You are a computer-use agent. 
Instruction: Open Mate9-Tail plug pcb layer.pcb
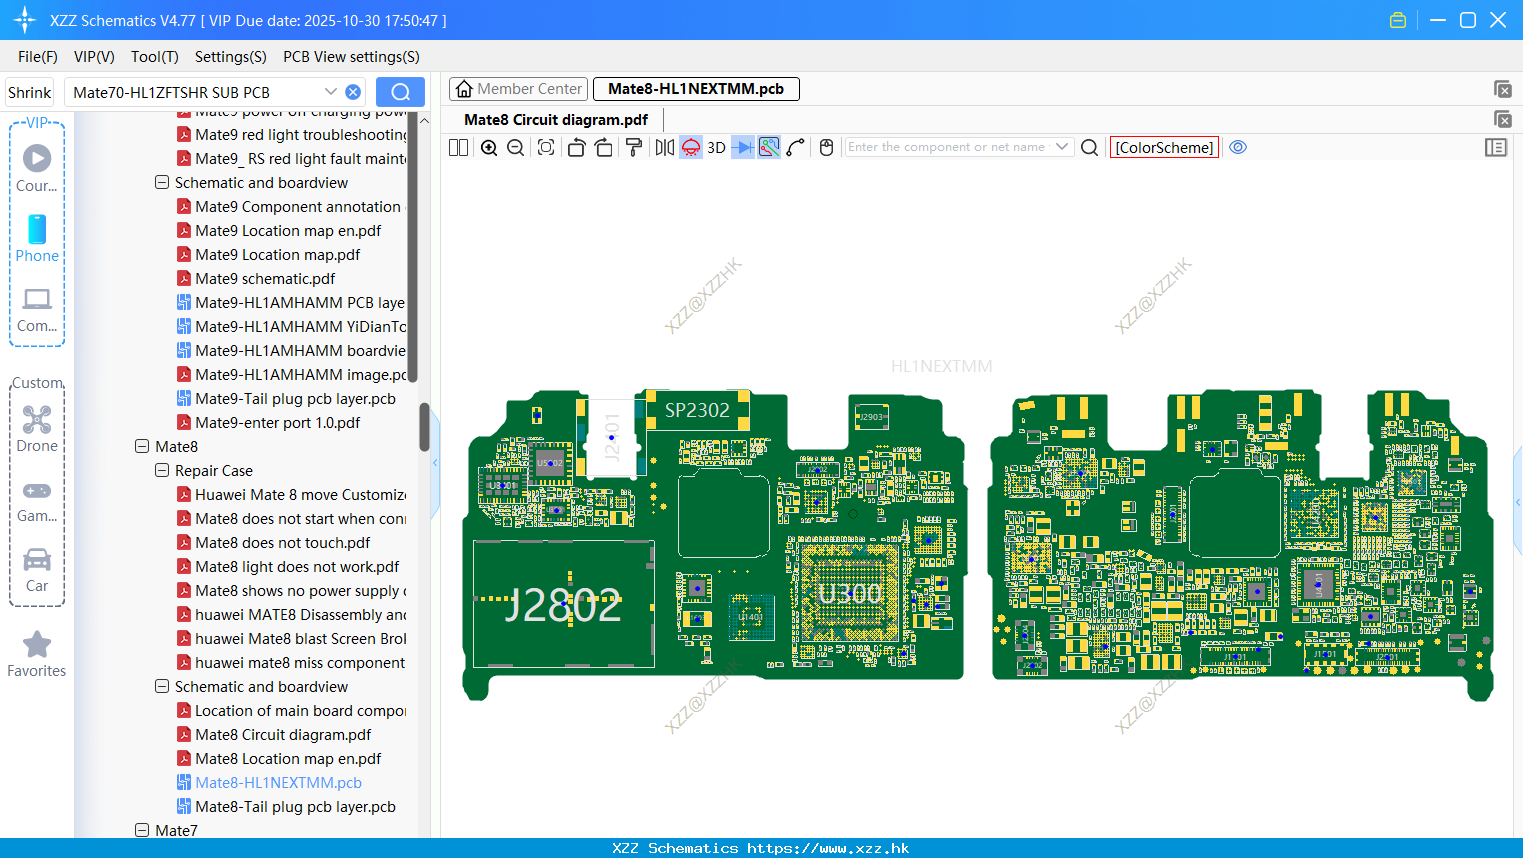(x=295, y=399)
